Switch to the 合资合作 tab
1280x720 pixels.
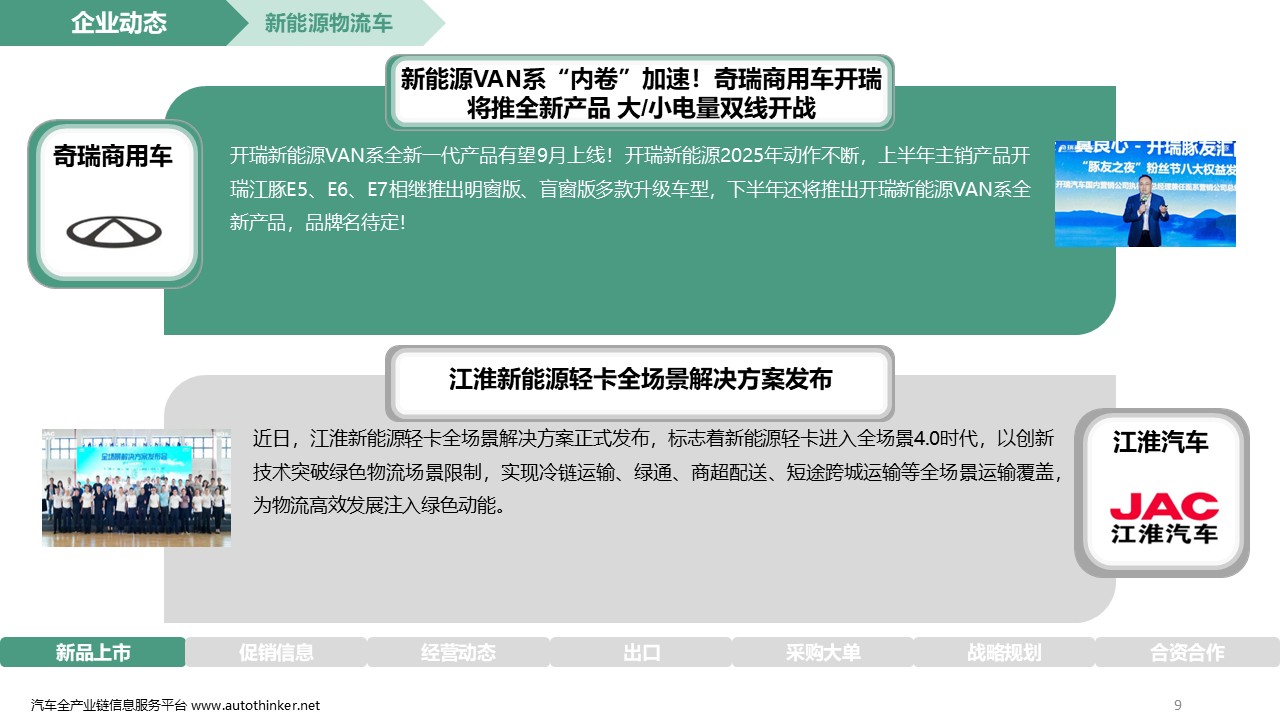pos(1188,653)
